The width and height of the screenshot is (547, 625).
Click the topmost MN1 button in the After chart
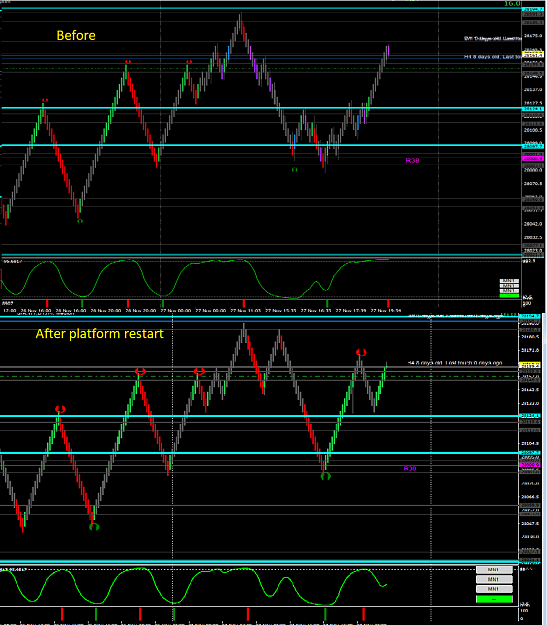[x=494, y=570]
